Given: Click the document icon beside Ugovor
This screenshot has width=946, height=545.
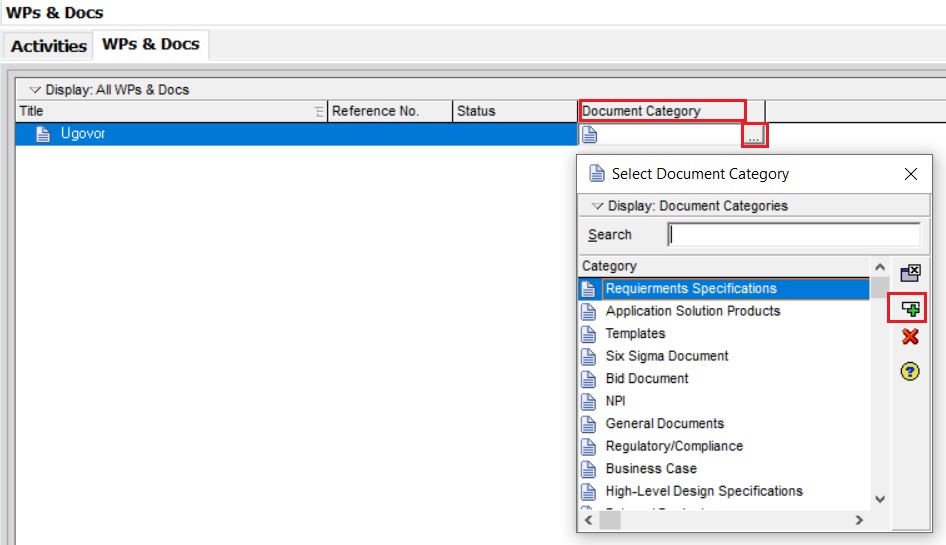Looking at the screenshot, I should 43,135.
